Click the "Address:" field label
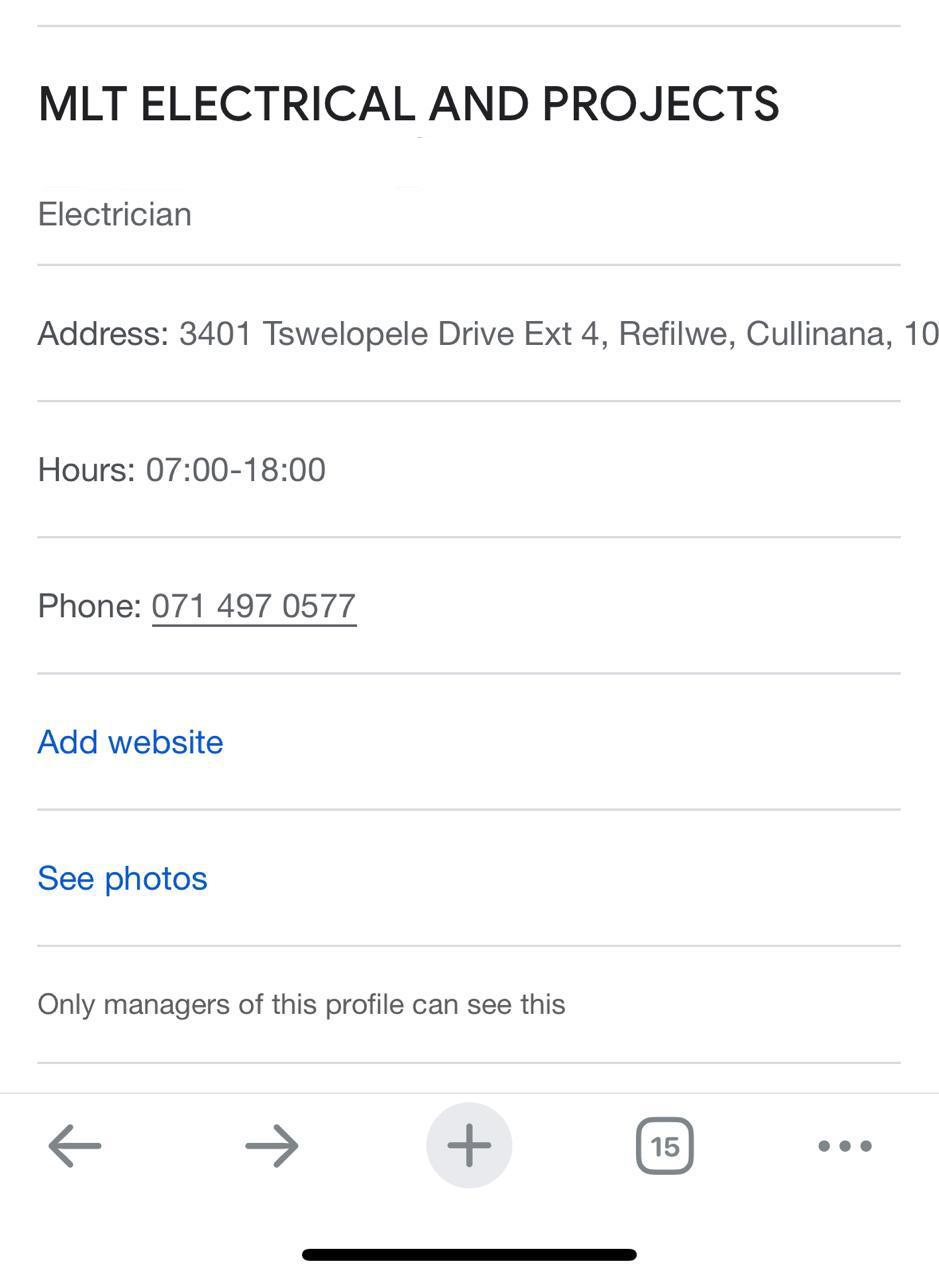The image size is (939, 1280). tap(103, 334)
